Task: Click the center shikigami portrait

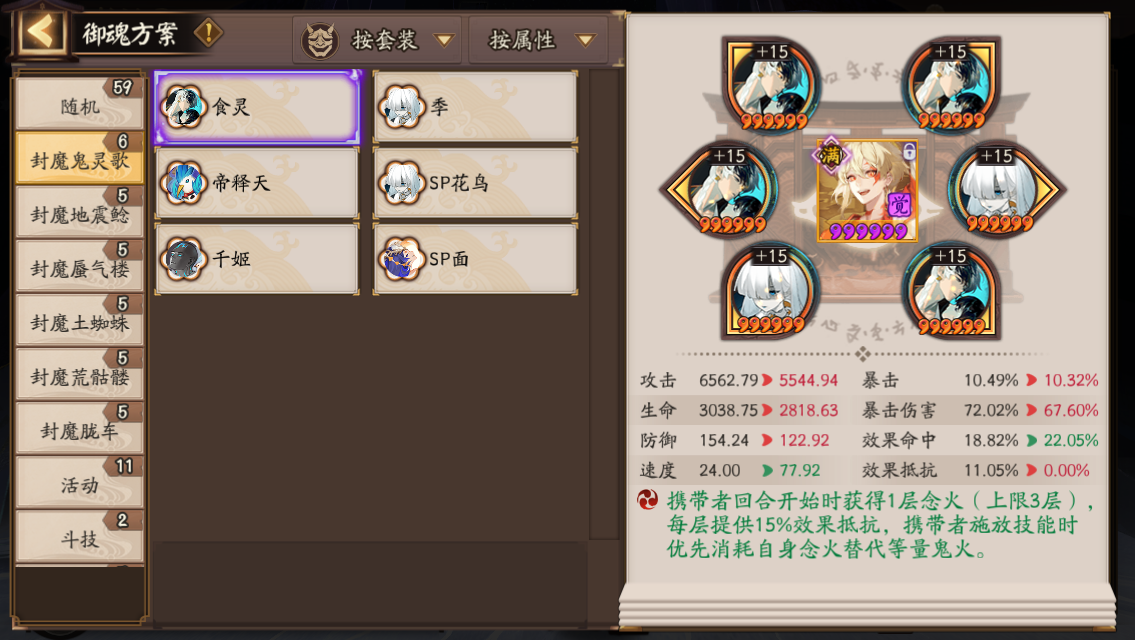Action: (867, 190)
